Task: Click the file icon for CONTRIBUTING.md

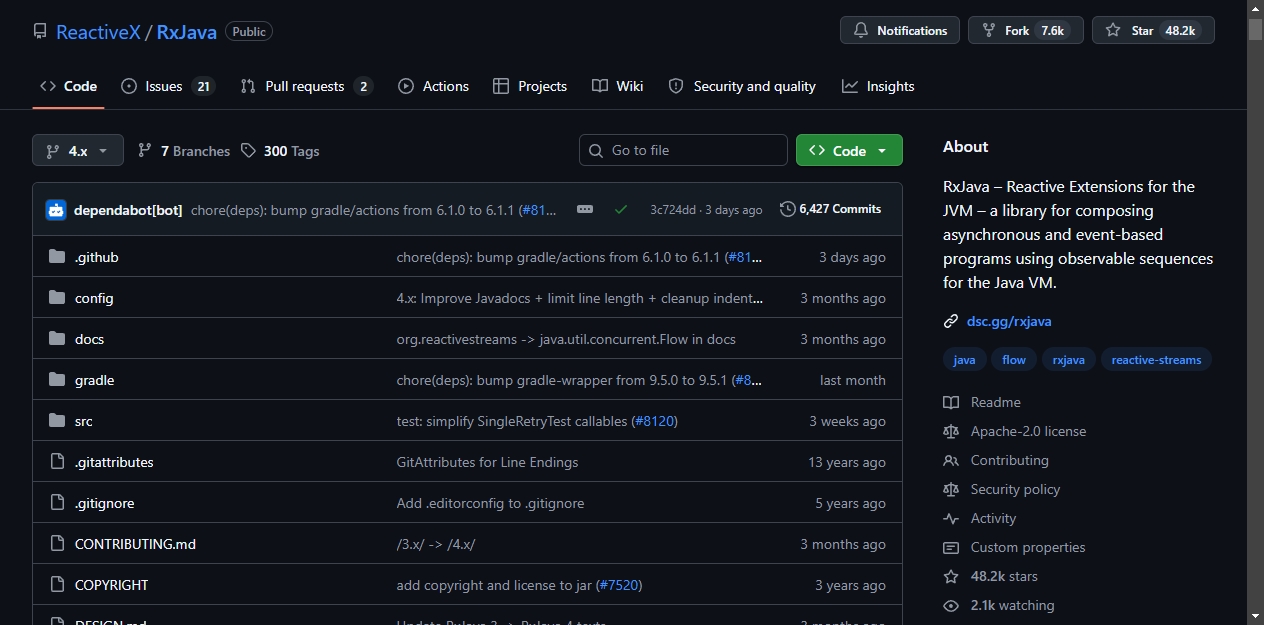Action: (x=57, y=544)
